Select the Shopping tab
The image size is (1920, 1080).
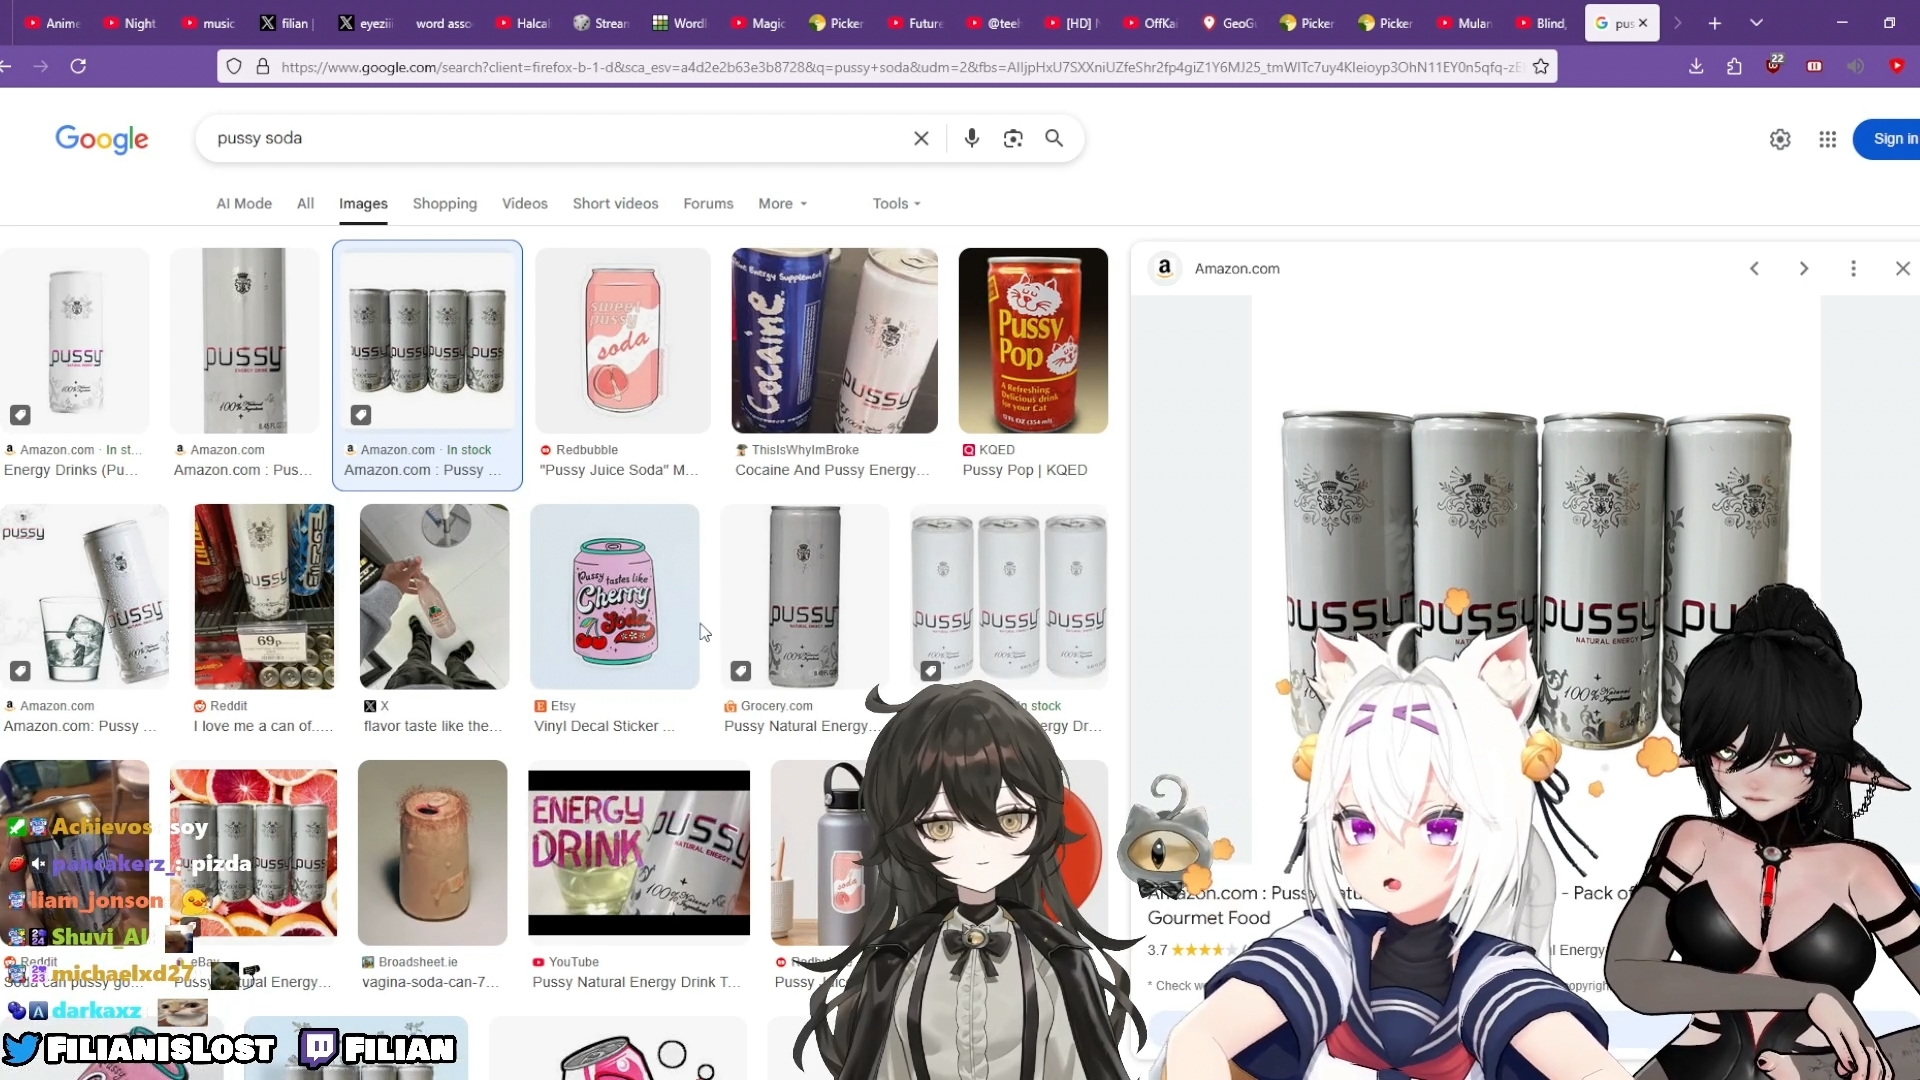click(x=445, y=203)
